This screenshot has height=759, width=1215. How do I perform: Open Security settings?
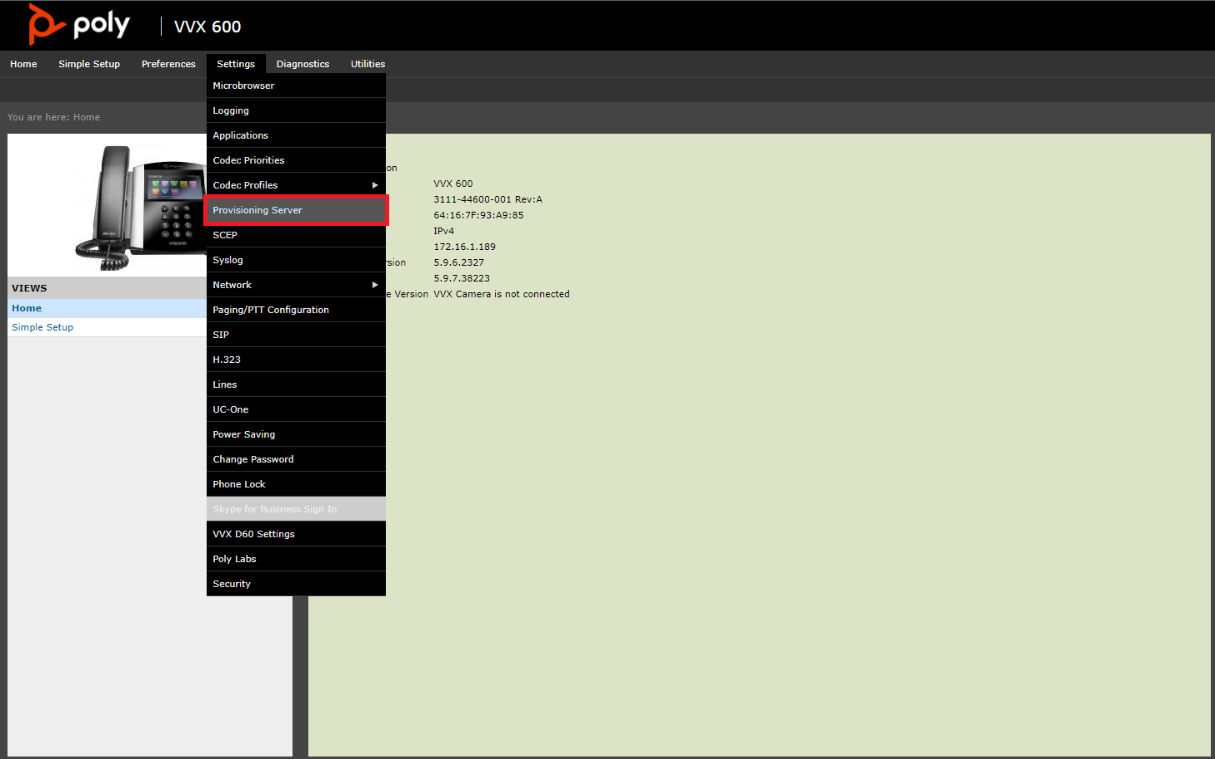pyautogui.click(x=296, y=584)
